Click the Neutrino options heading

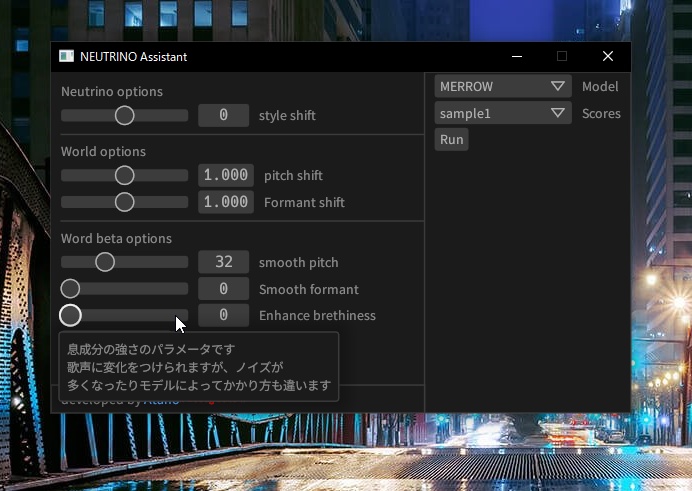112,91
